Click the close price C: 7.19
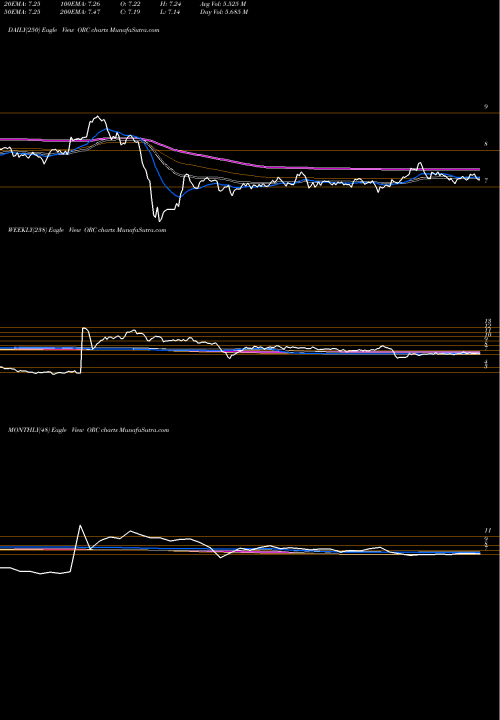The height and width of the screenshot is (720, 500). tap(128, 12)
